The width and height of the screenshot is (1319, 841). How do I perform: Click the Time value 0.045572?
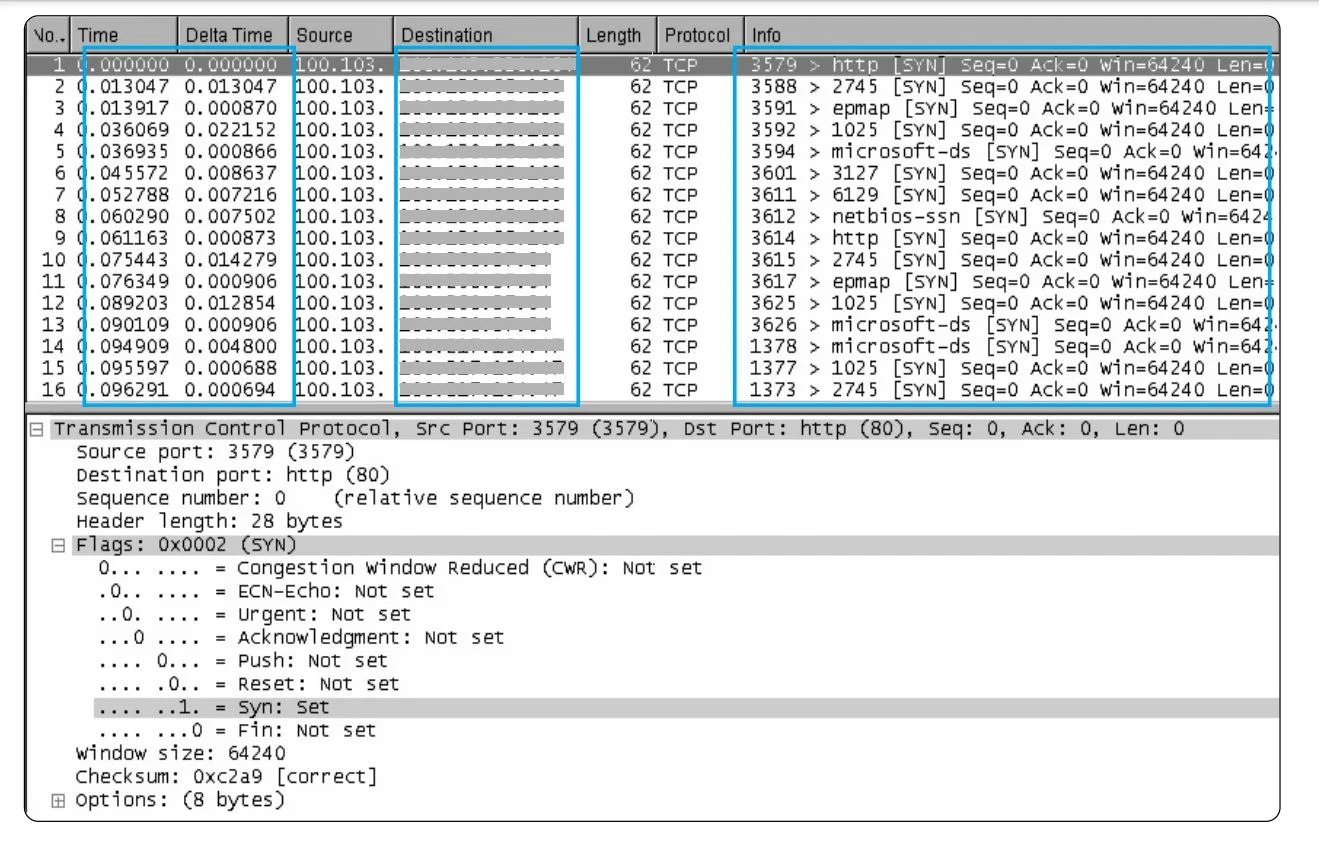click(x=122, y=173)
